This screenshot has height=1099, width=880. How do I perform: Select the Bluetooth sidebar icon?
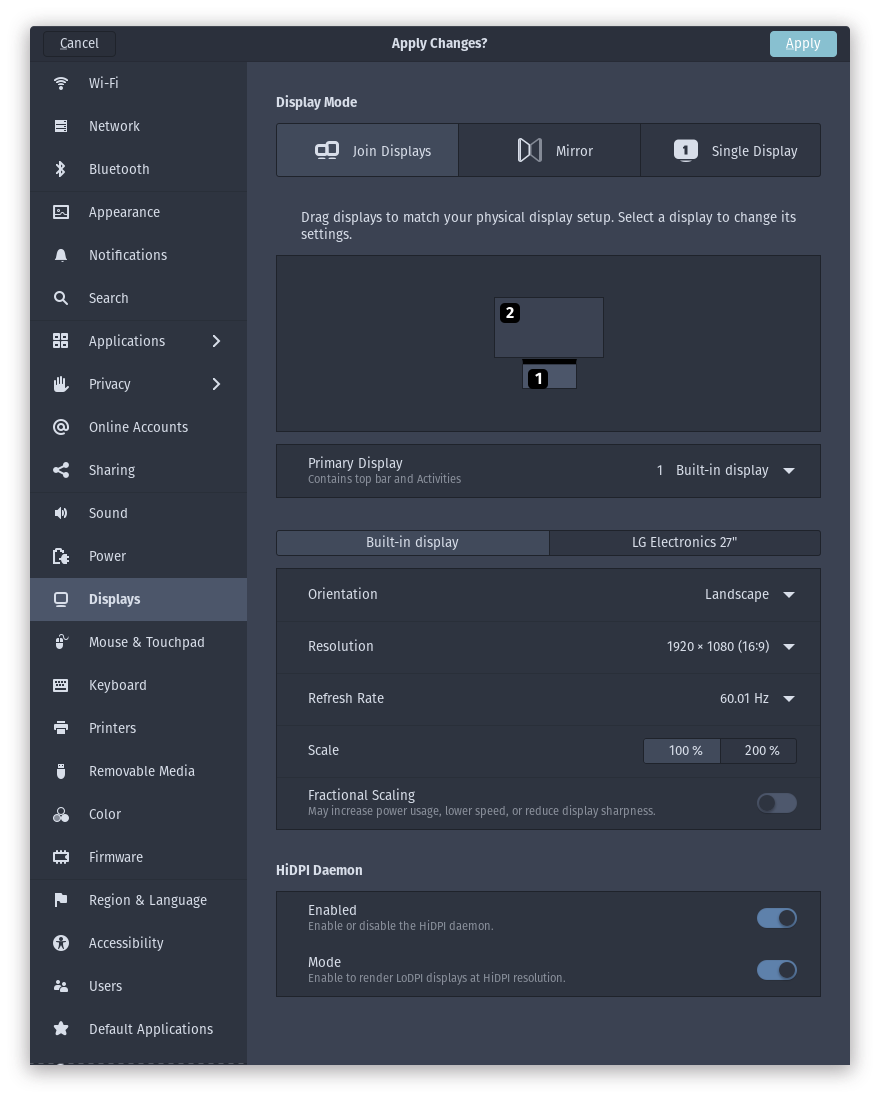click(61, 169)
